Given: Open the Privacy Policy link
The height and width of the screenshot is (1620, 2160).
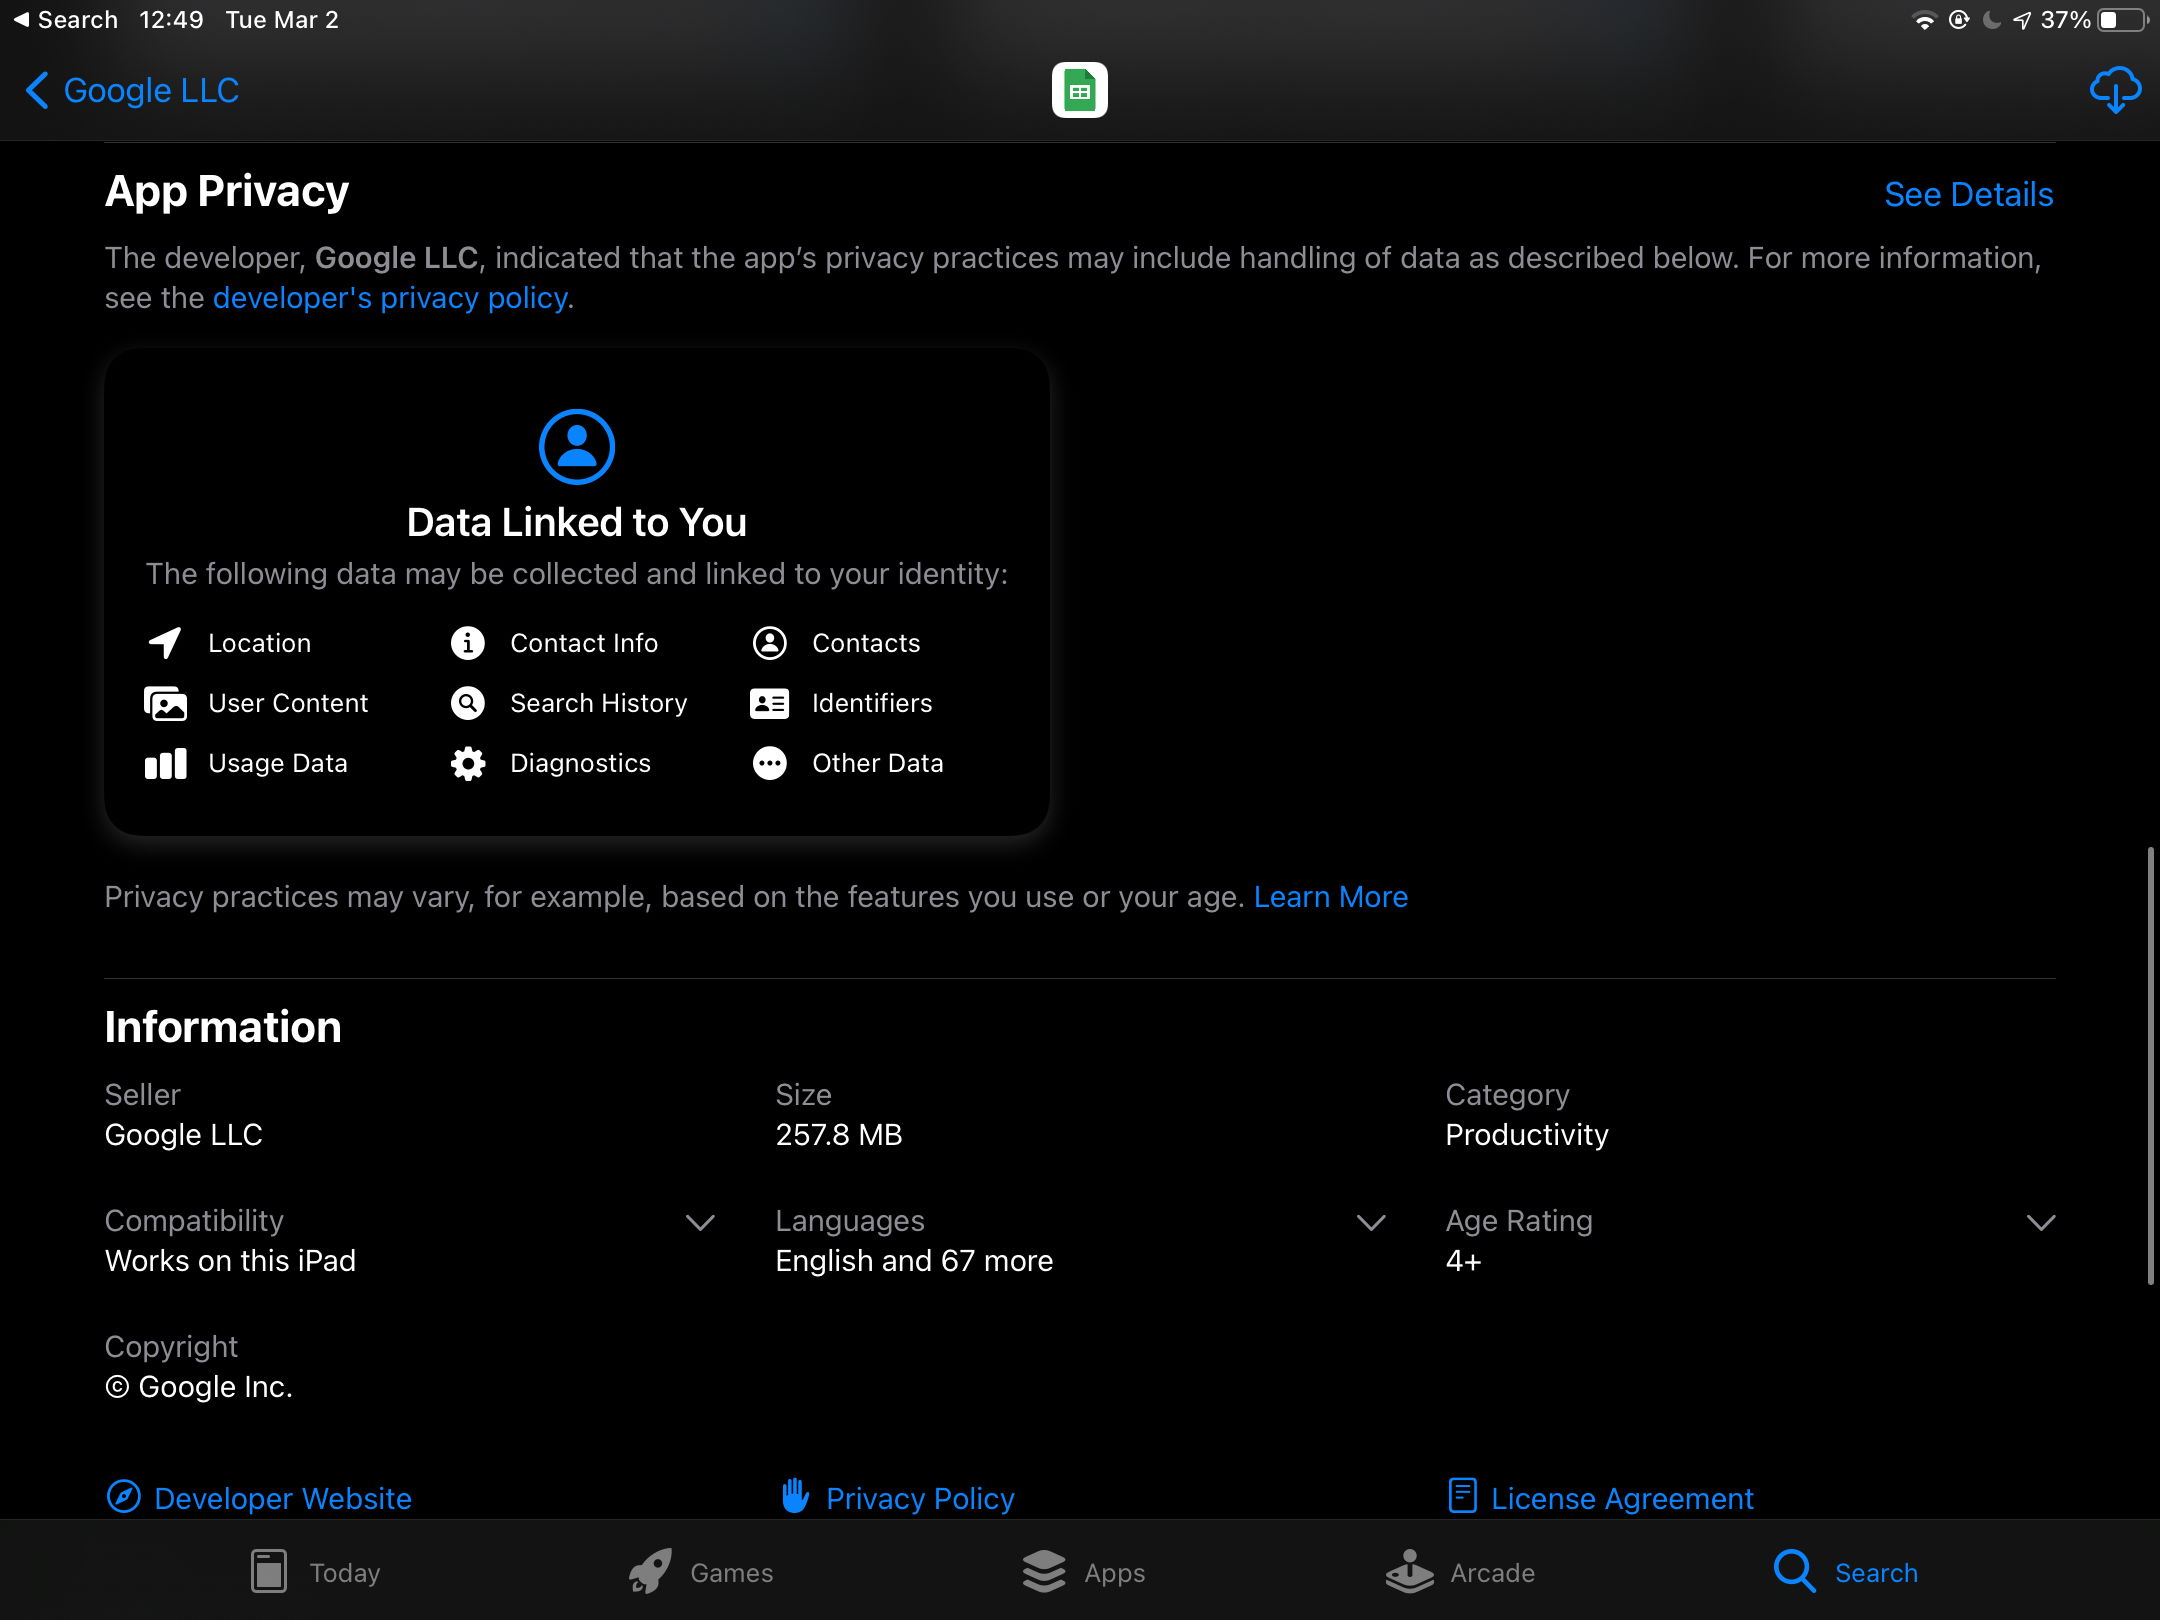Looking at the screenshot, I should click(x=920, y=1498).
